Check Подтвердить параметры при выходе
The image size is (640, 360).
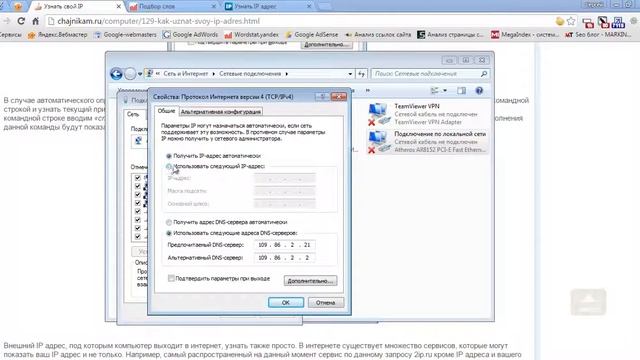[x=171, y=278]
